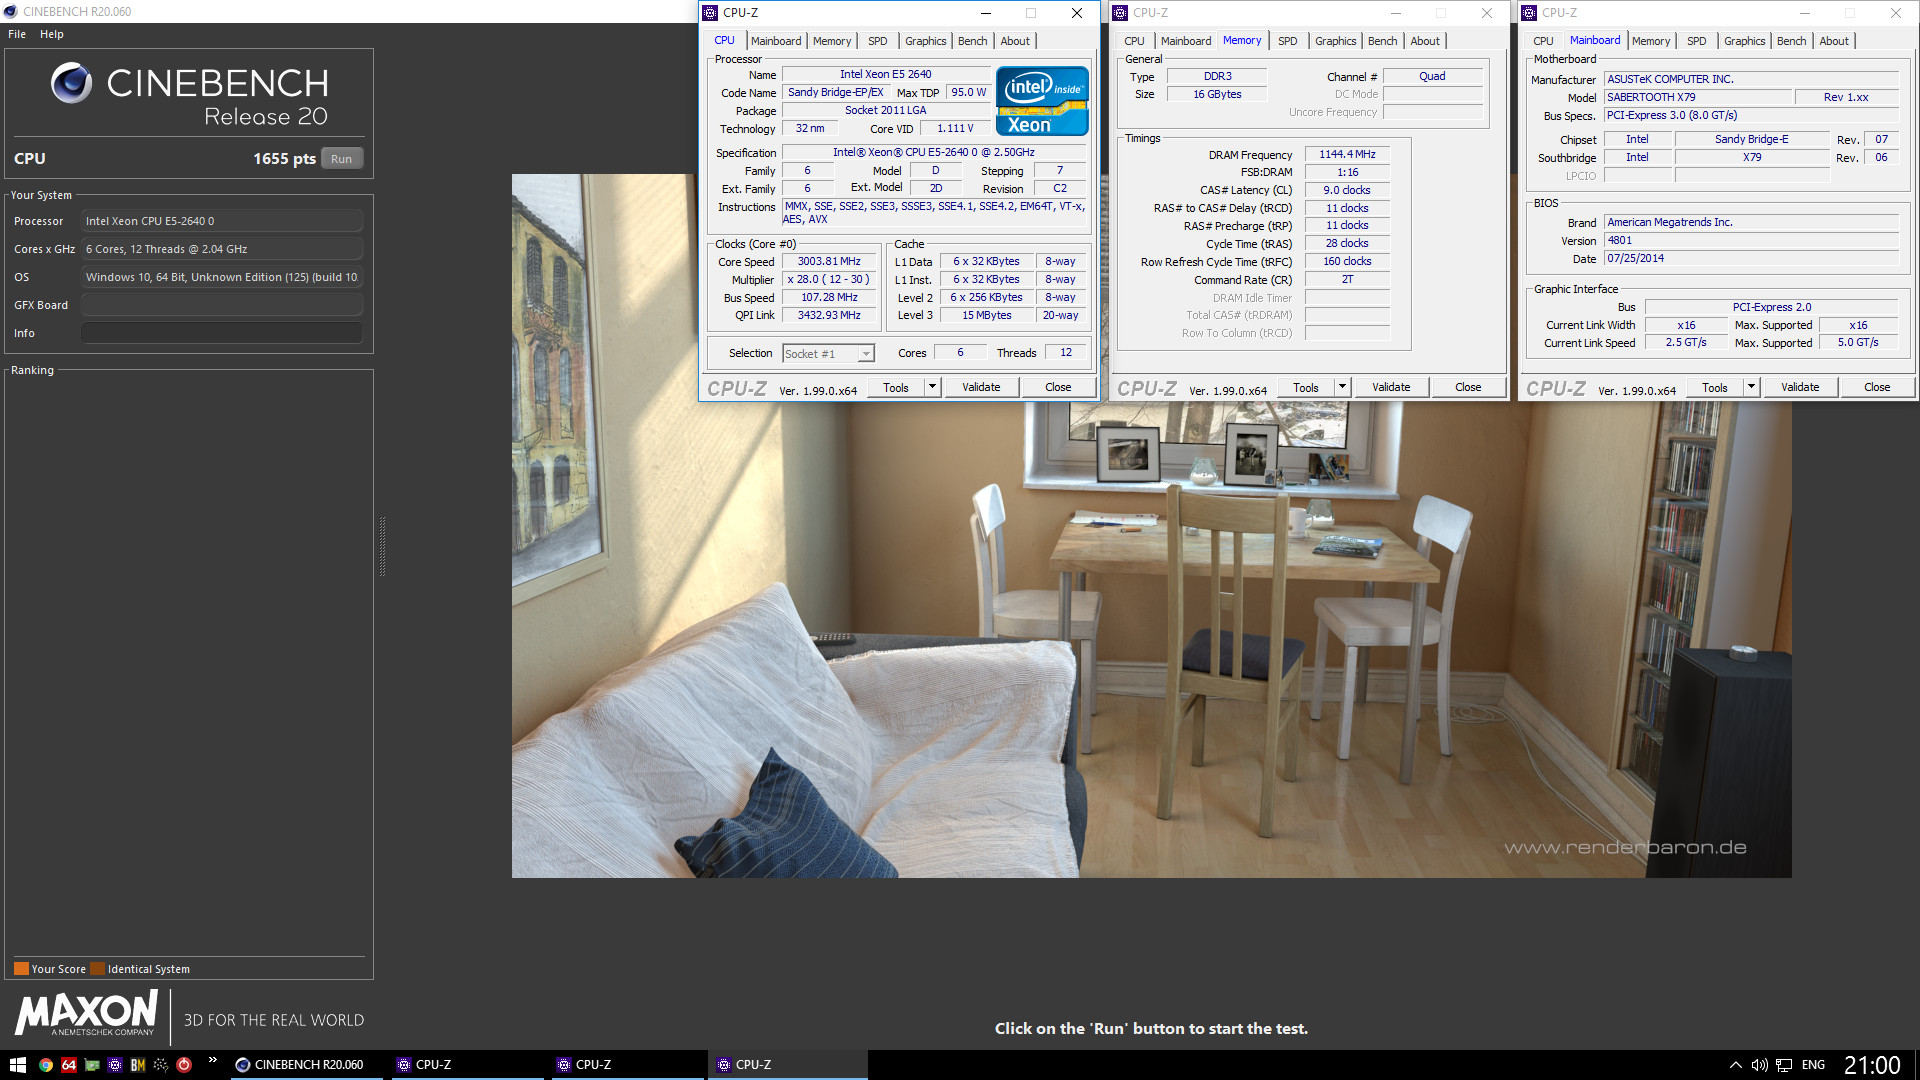Open the Help menu in Cinebench
This screenshot has width=1920, height=1080.
pos(52,34)
